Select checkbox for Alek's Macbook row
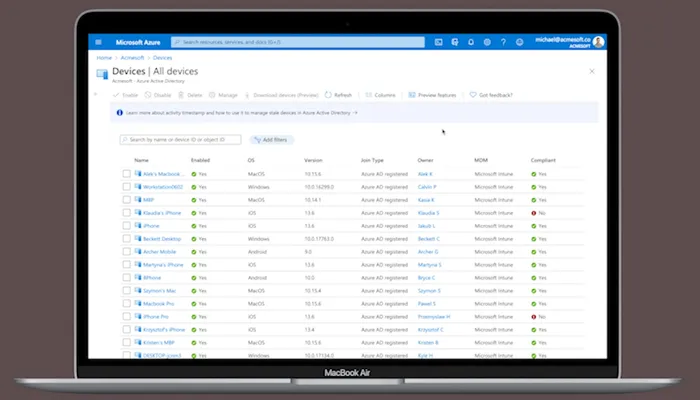 coord(127,174)
